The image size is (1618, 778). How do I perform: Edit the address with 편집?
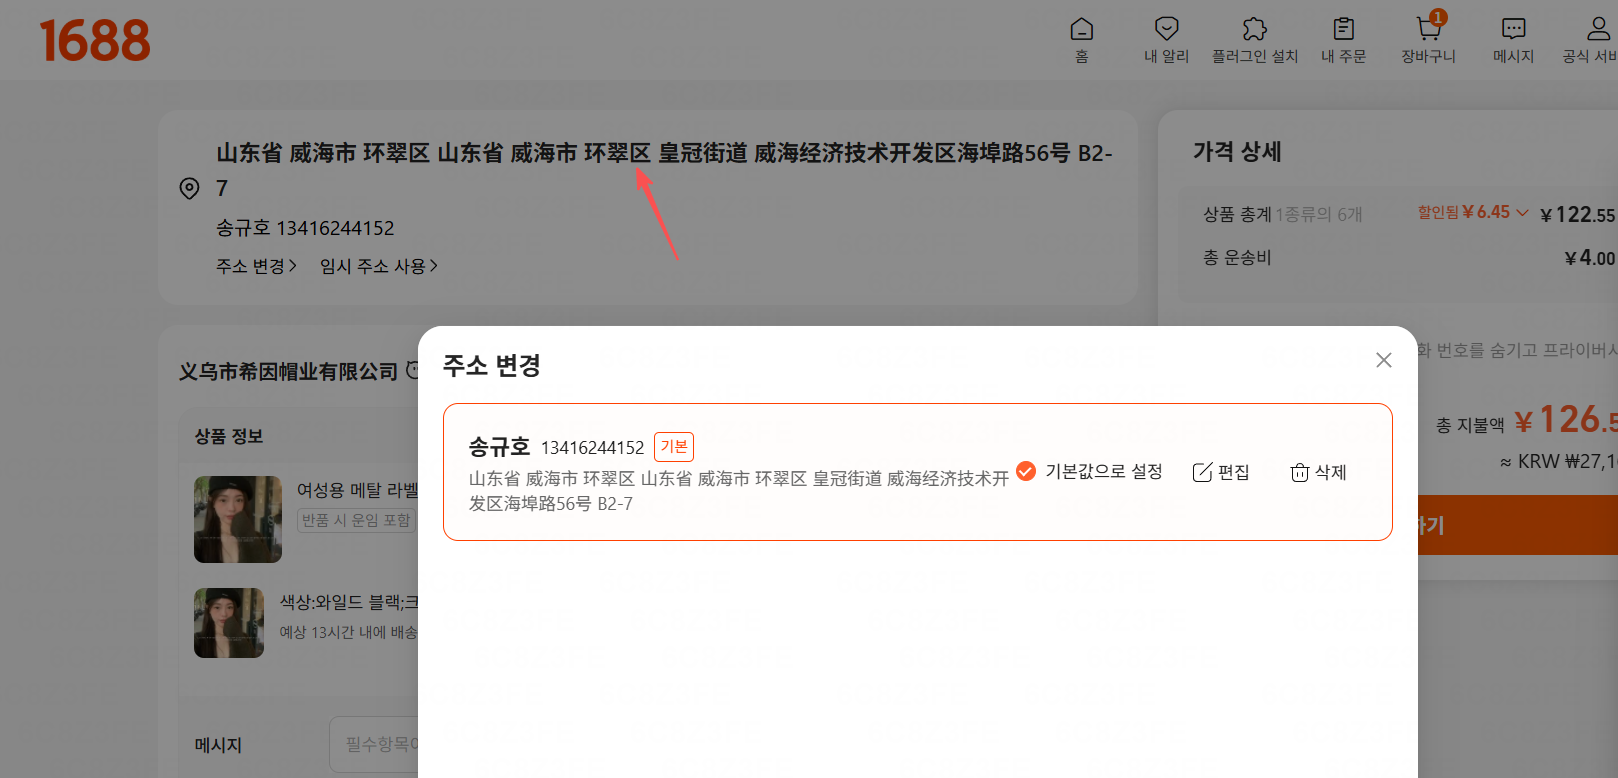tap(1221, 472)
